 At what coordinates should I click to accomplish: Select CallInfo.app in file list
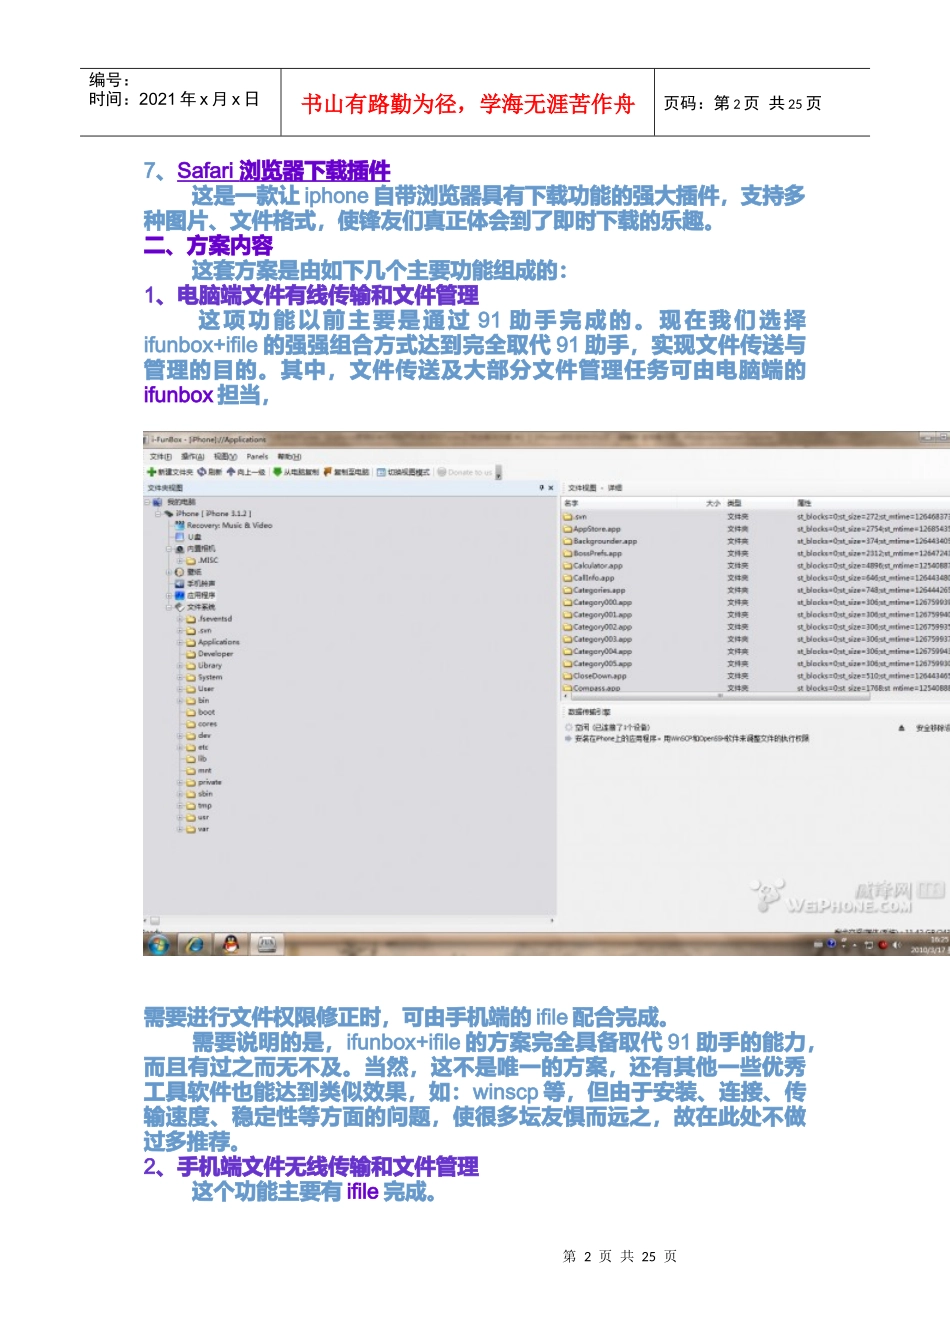click(589, 578)
